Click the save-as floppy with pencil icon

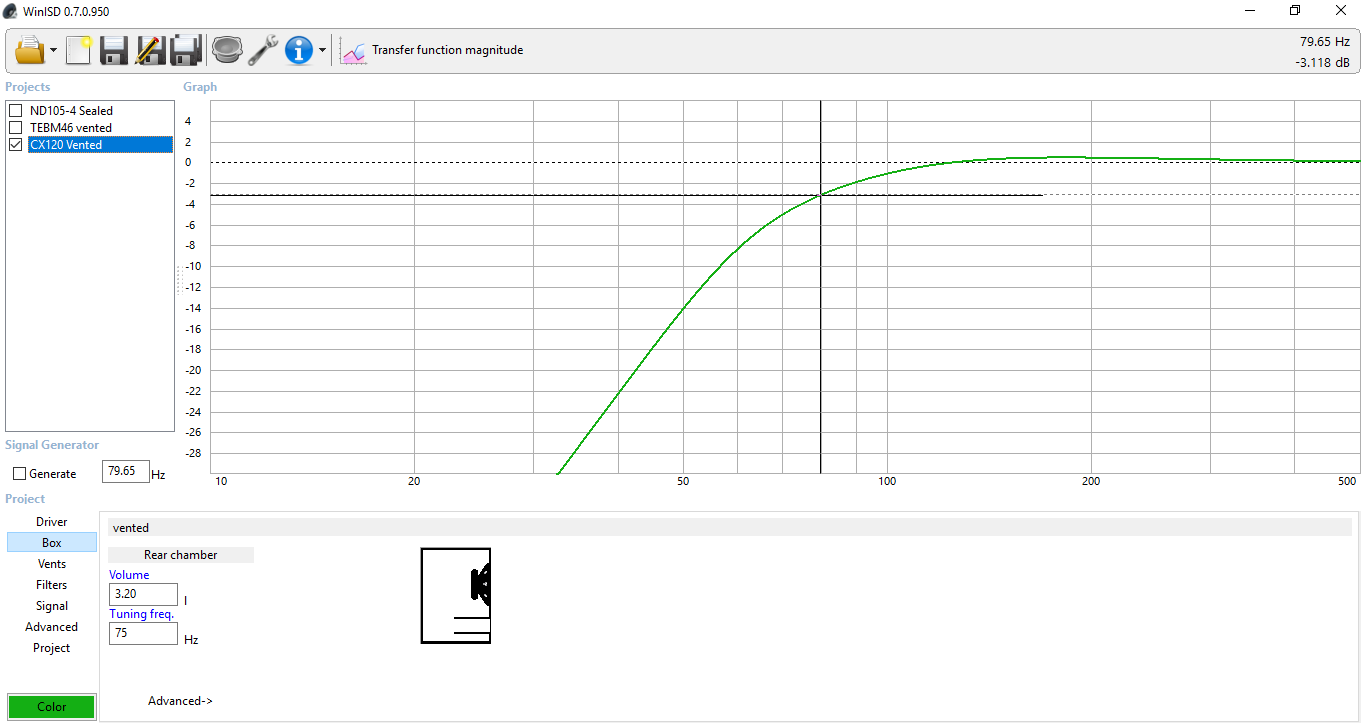[150, 49]
